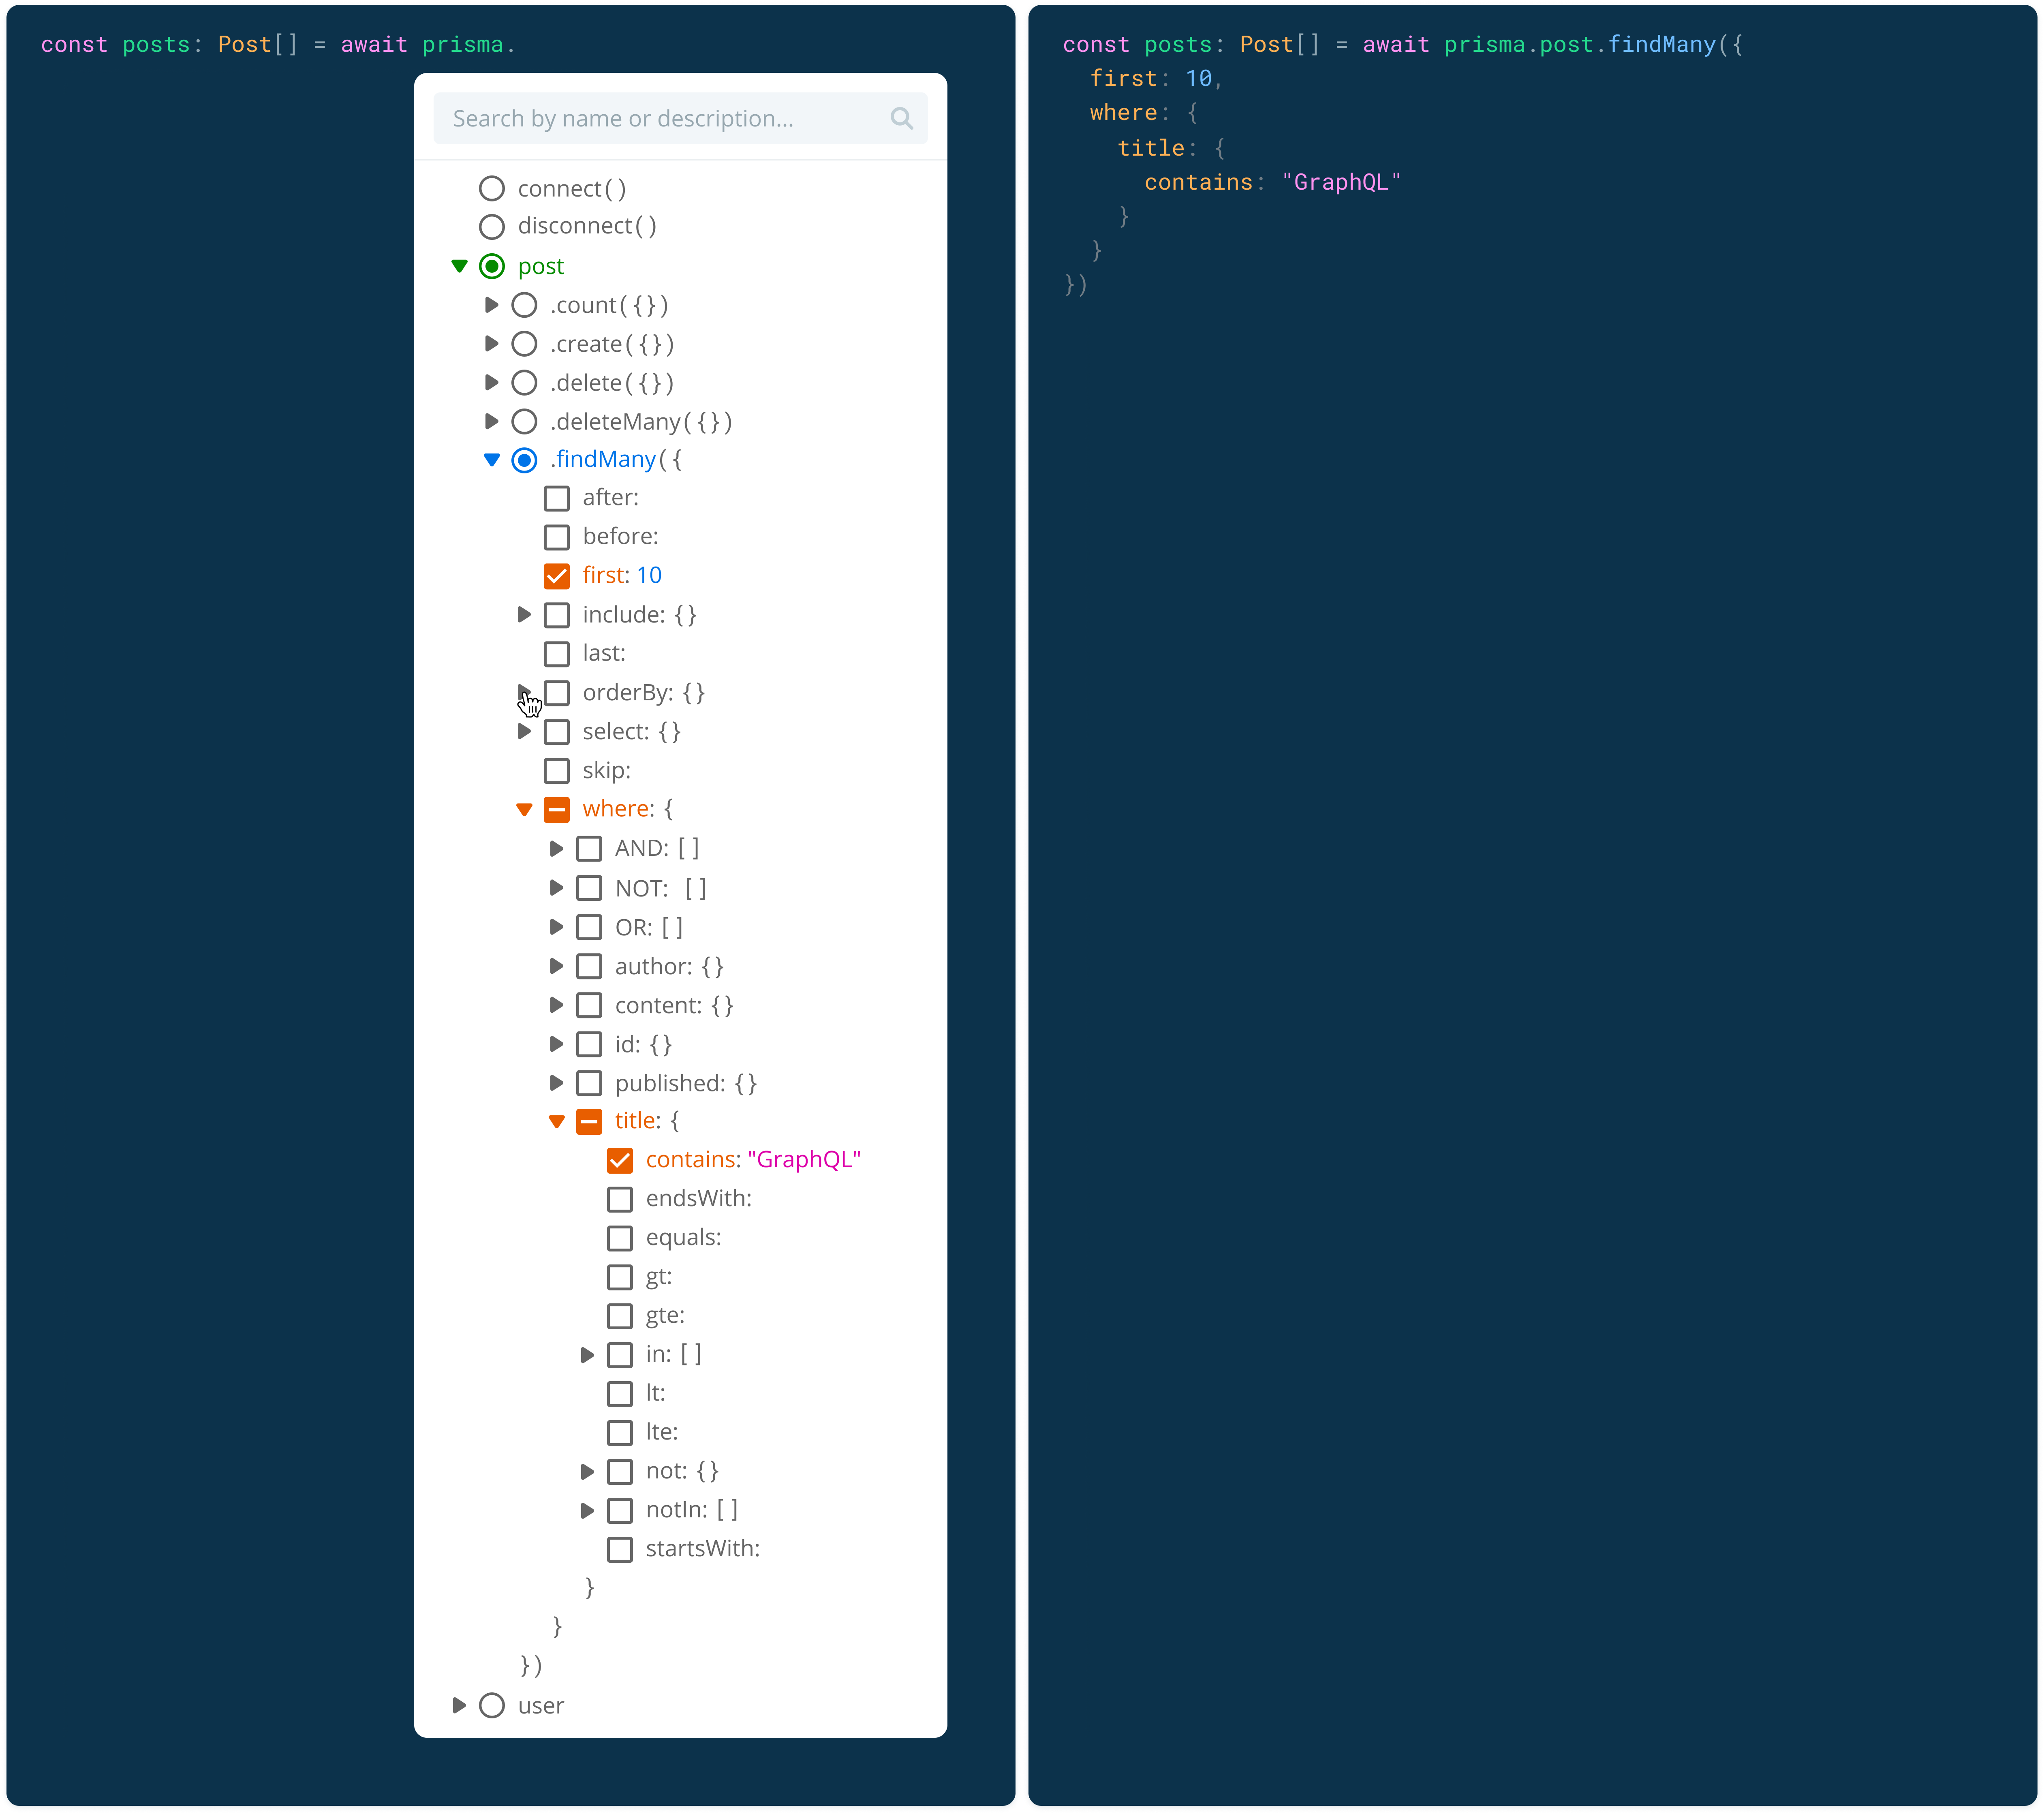2044x1814 pixels.
Task: Collapse the .findMany node
Action: point(491,460)
